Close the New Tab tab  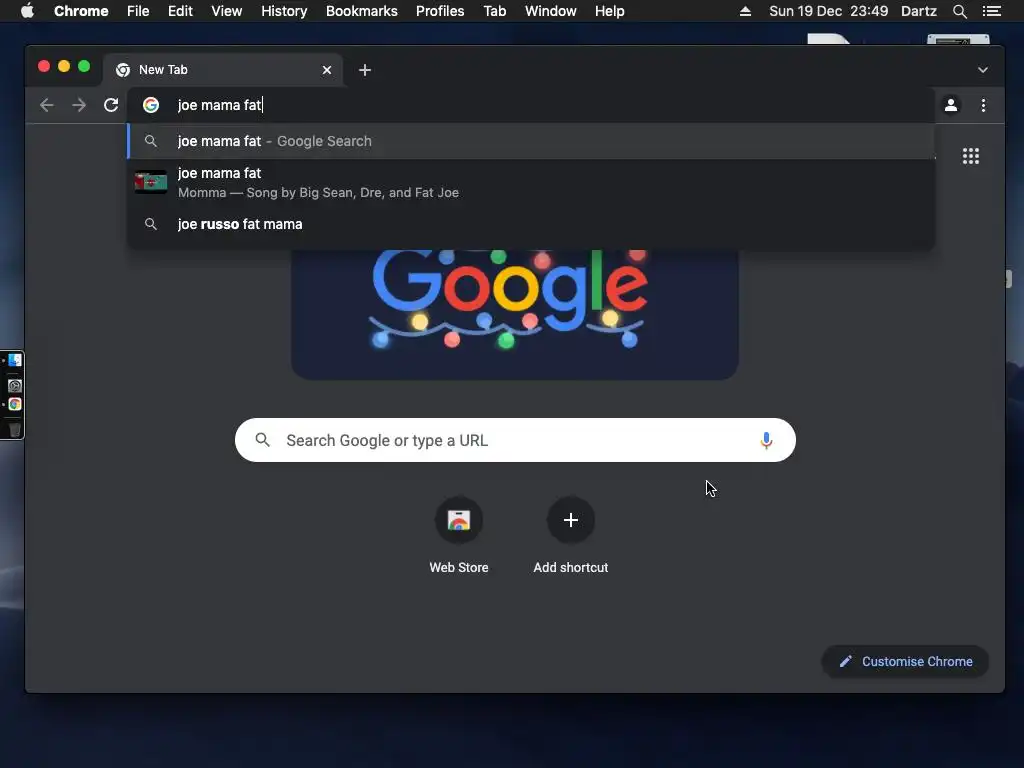327,70
